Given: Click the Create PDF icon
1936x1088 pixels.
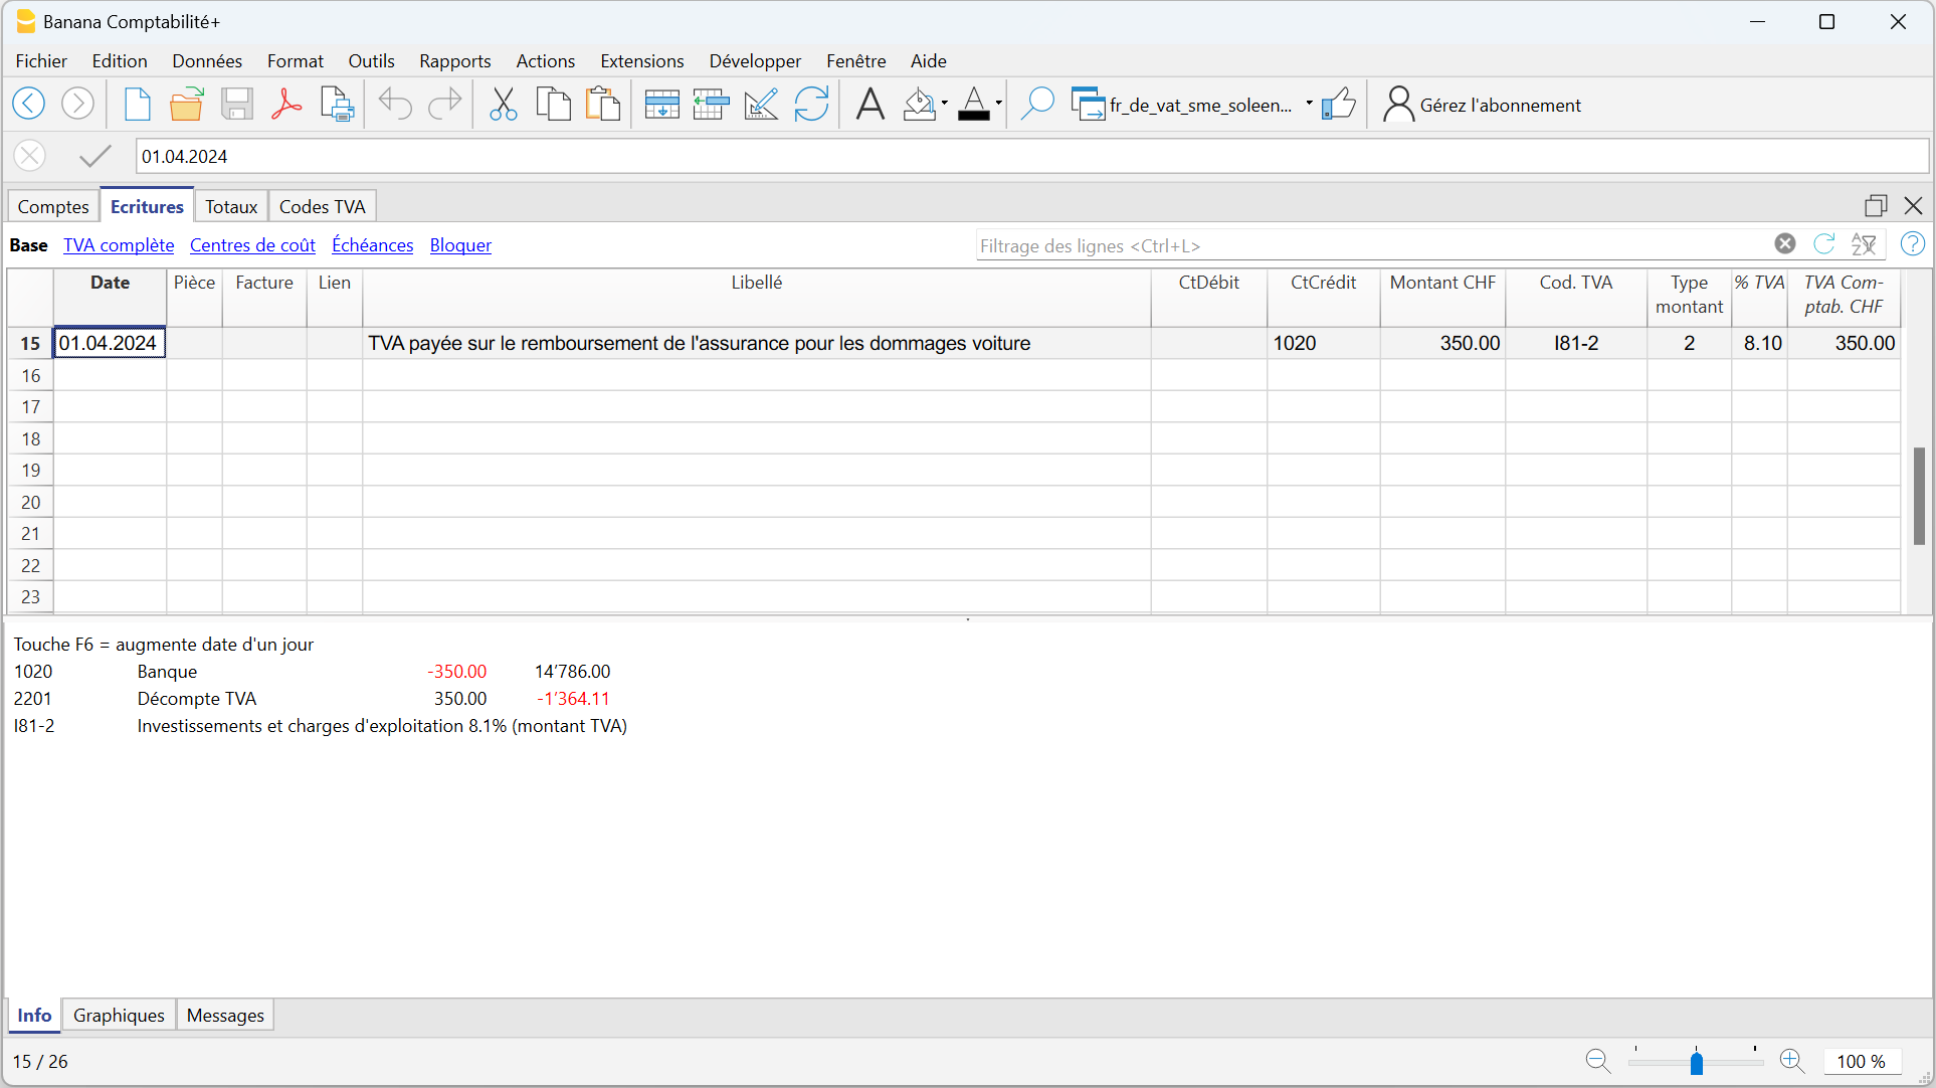Looking at the screenshot, I should click(287, 104).
